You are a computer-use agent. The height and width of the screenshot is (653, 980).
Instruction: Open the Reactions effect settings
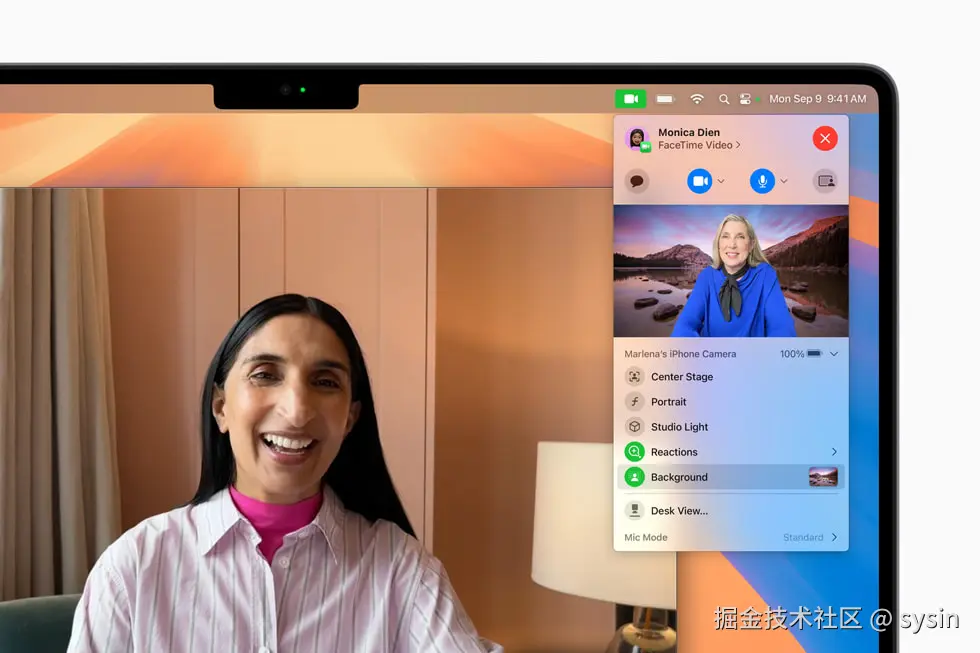pos(675,452)
